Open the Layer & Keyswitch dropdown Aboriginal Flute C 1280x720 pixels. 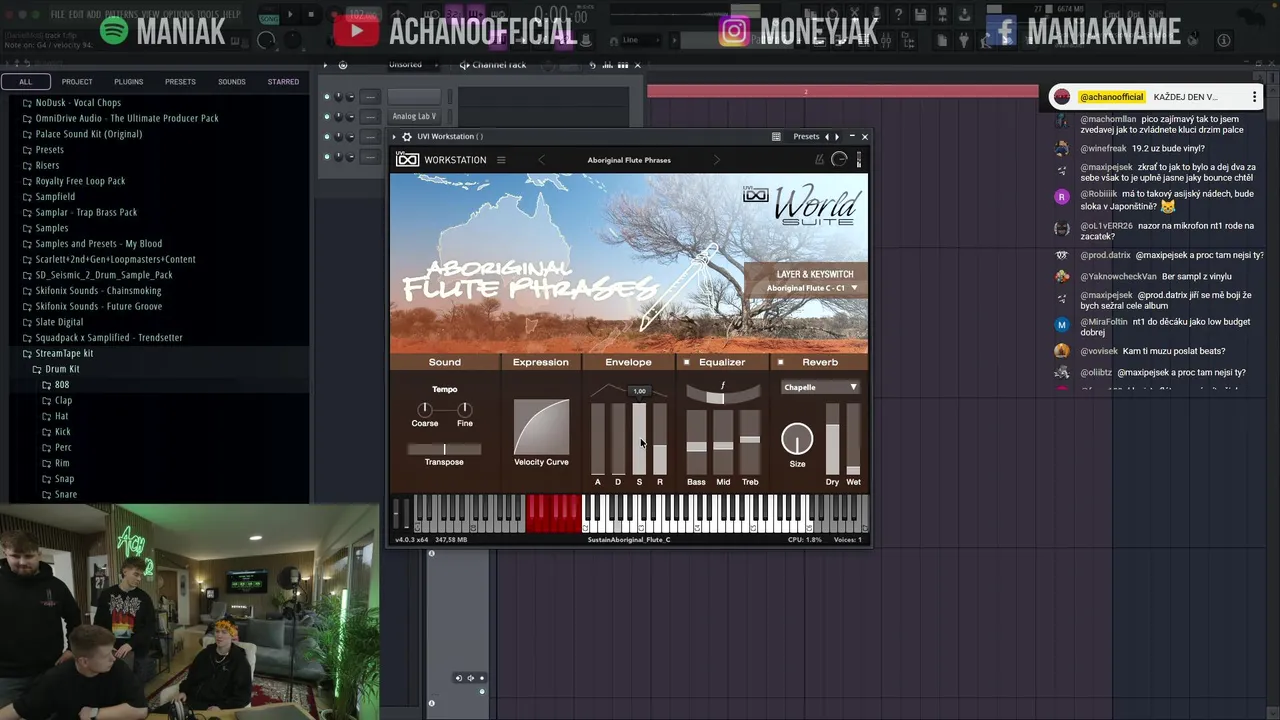811,288
